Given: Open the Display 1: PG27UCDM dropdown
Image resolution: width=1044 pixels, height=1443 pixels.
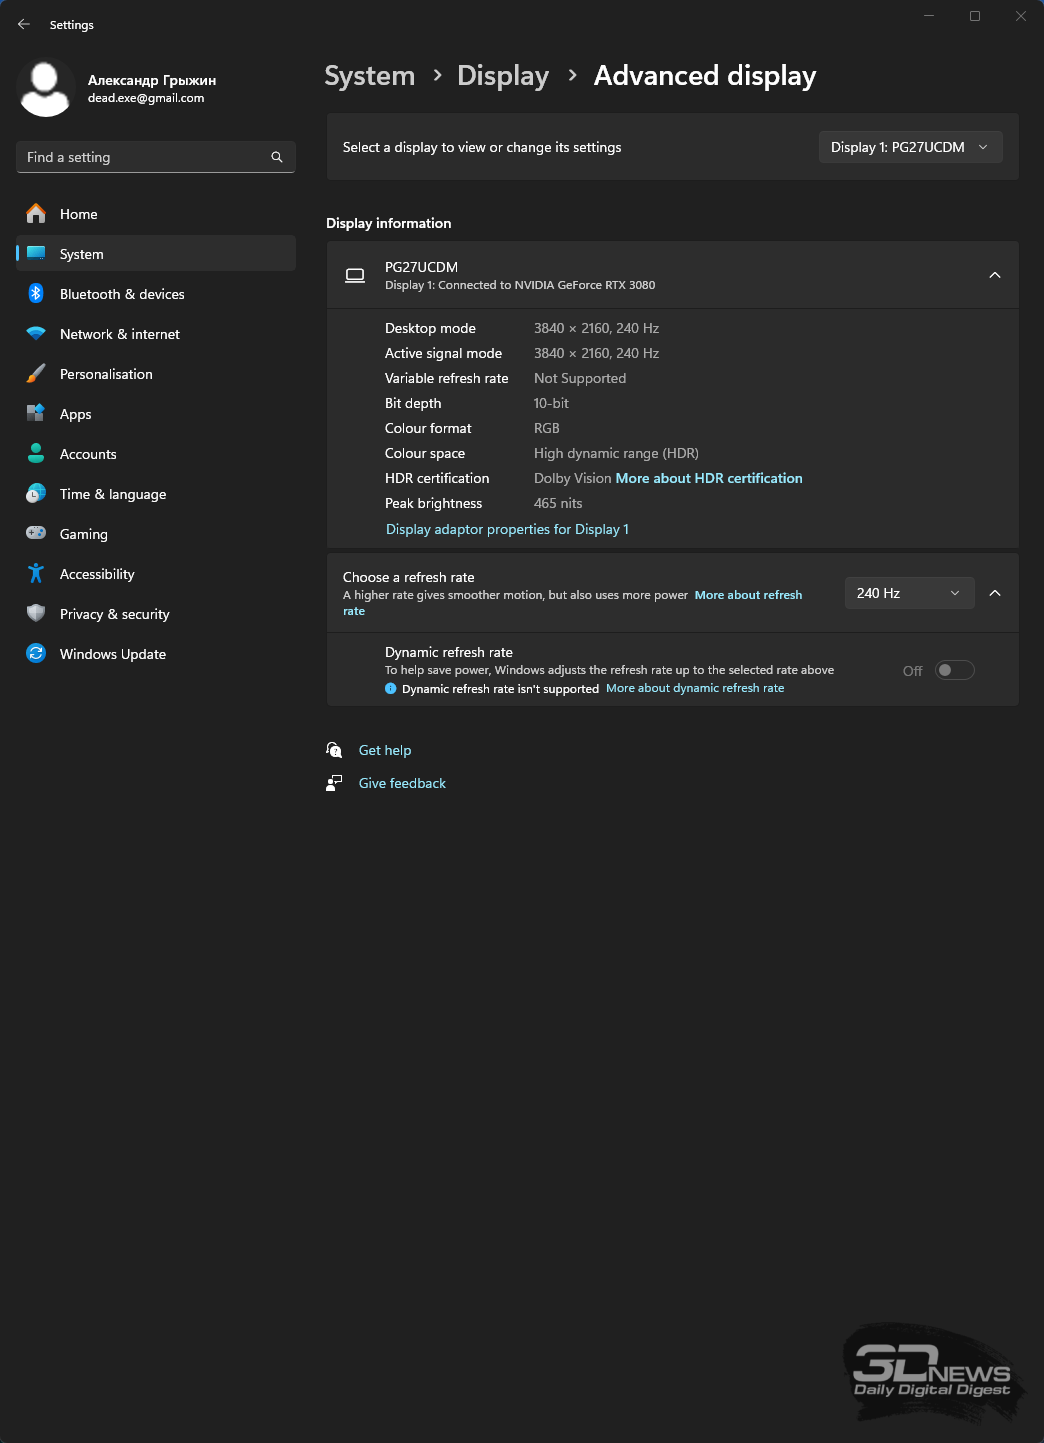Looking at the screenshot, I should [x=910, y=147].
